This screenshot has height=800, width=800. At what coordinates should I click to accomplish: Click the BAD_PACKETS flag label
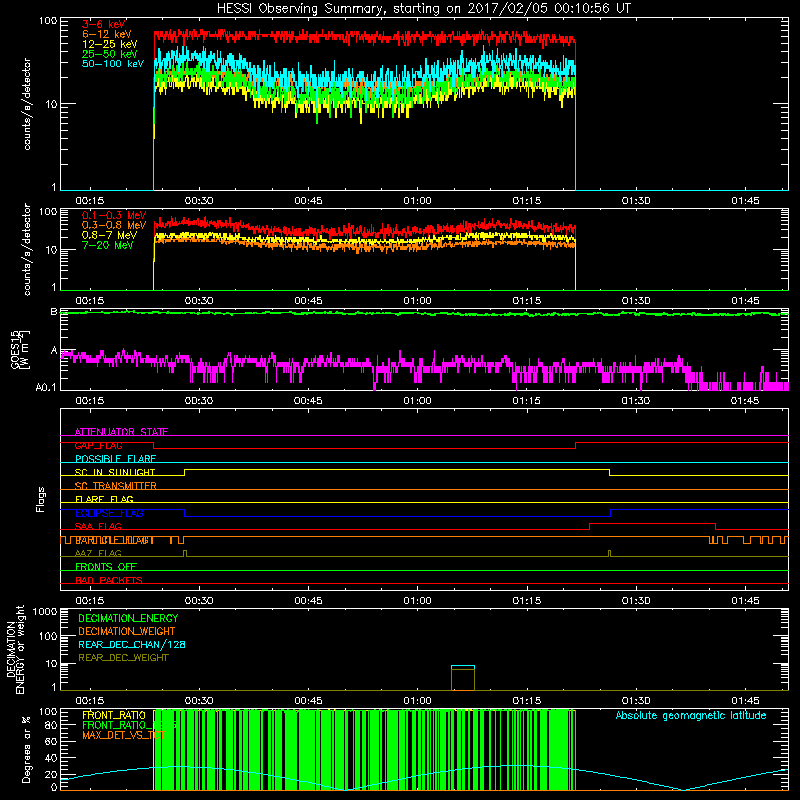click(x=109, y=580)
